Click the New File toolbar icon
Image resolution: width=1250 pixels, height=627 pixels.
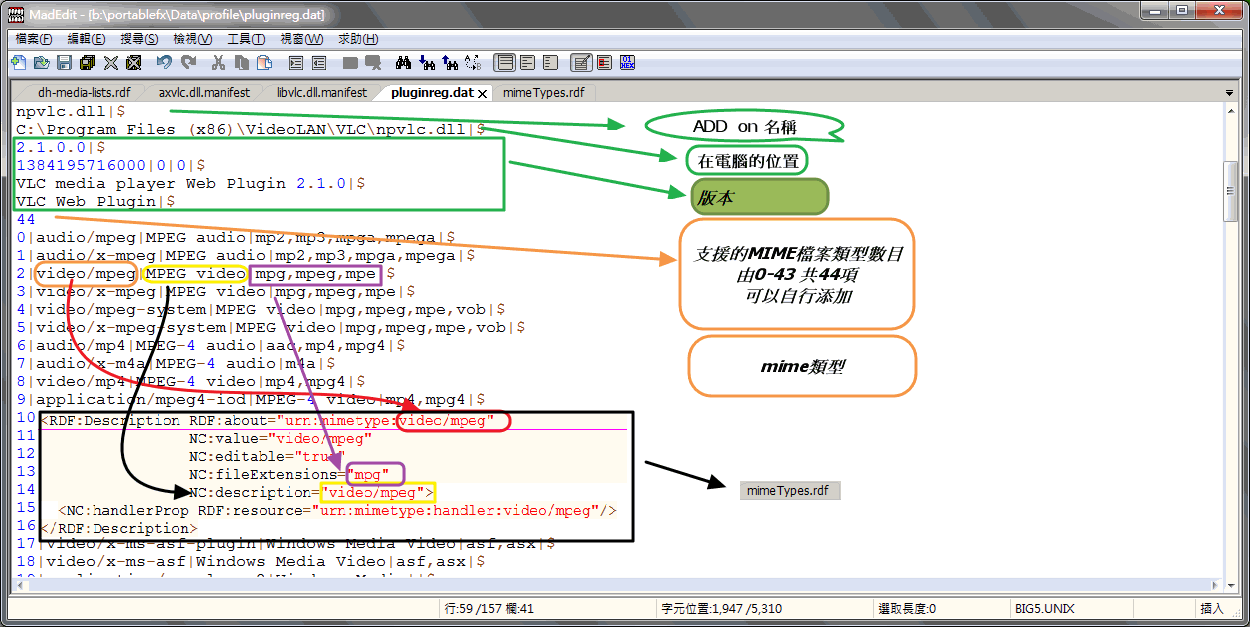coord(18,63)
